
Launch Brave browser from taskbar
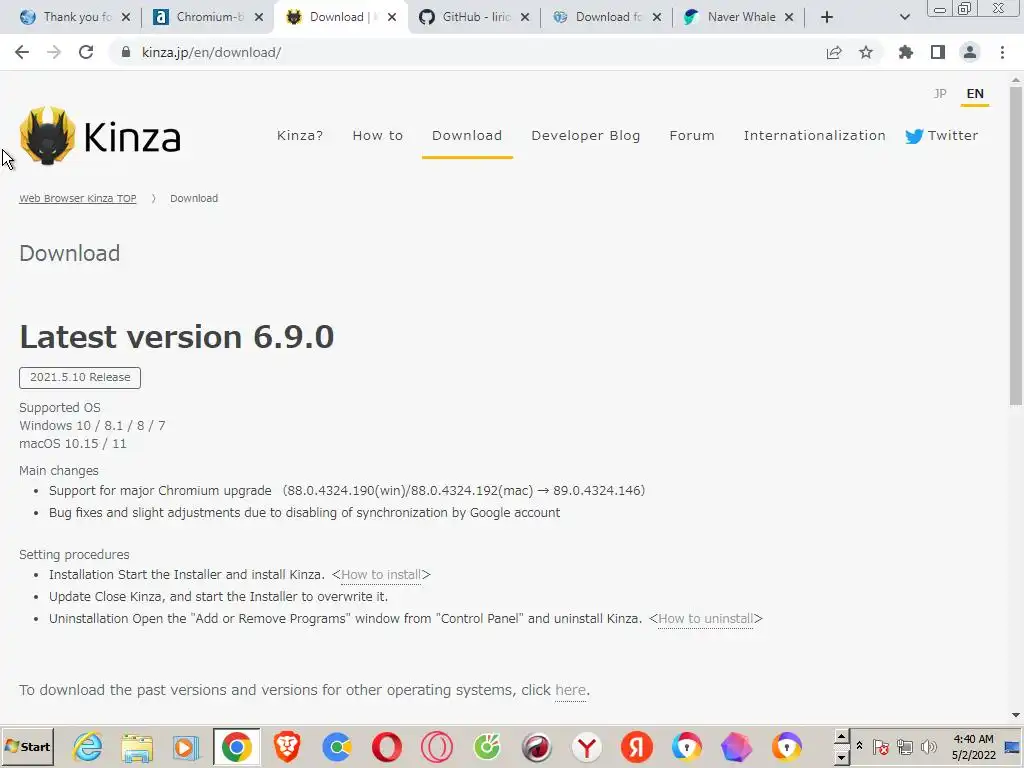click(x=287, y=746)
